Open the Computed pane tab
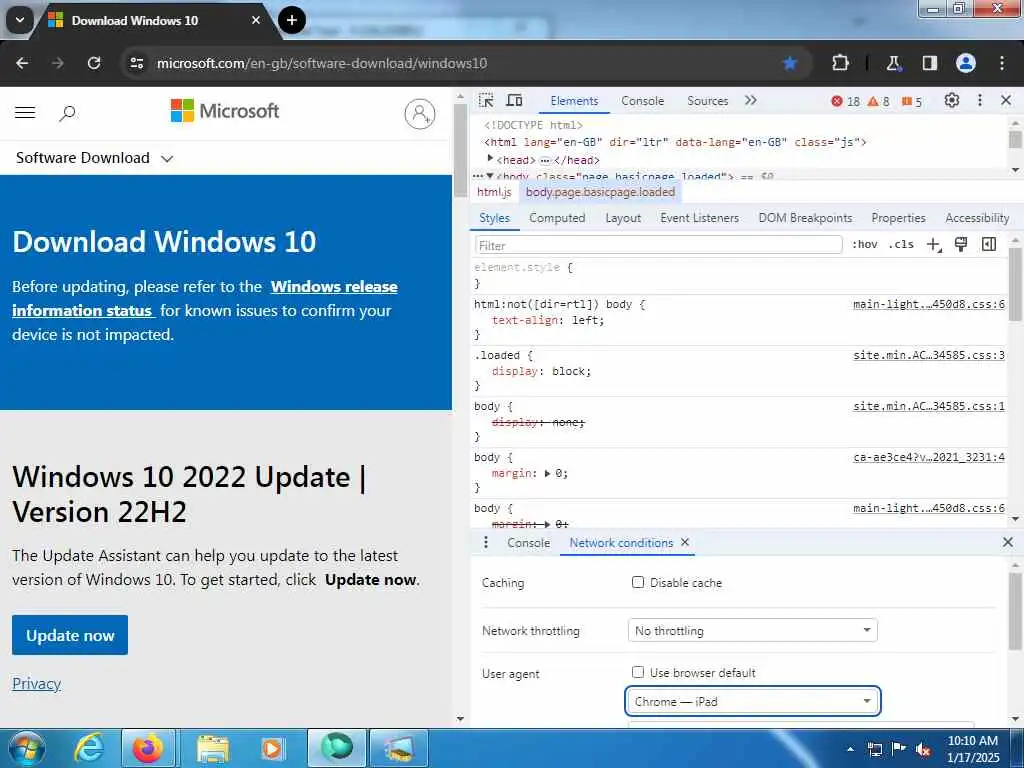Image resolution: width=1024 pixels, height=768 pixels. (557, 218)
